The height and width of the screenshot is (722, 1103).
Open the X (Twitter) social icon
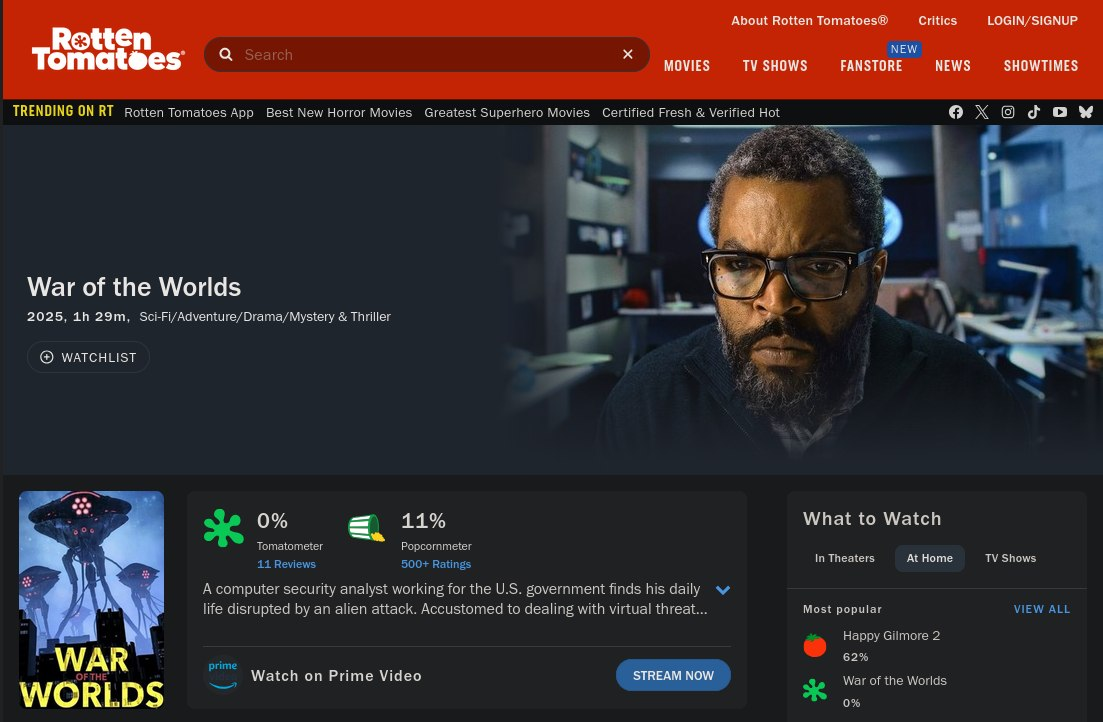click(981, 112)
